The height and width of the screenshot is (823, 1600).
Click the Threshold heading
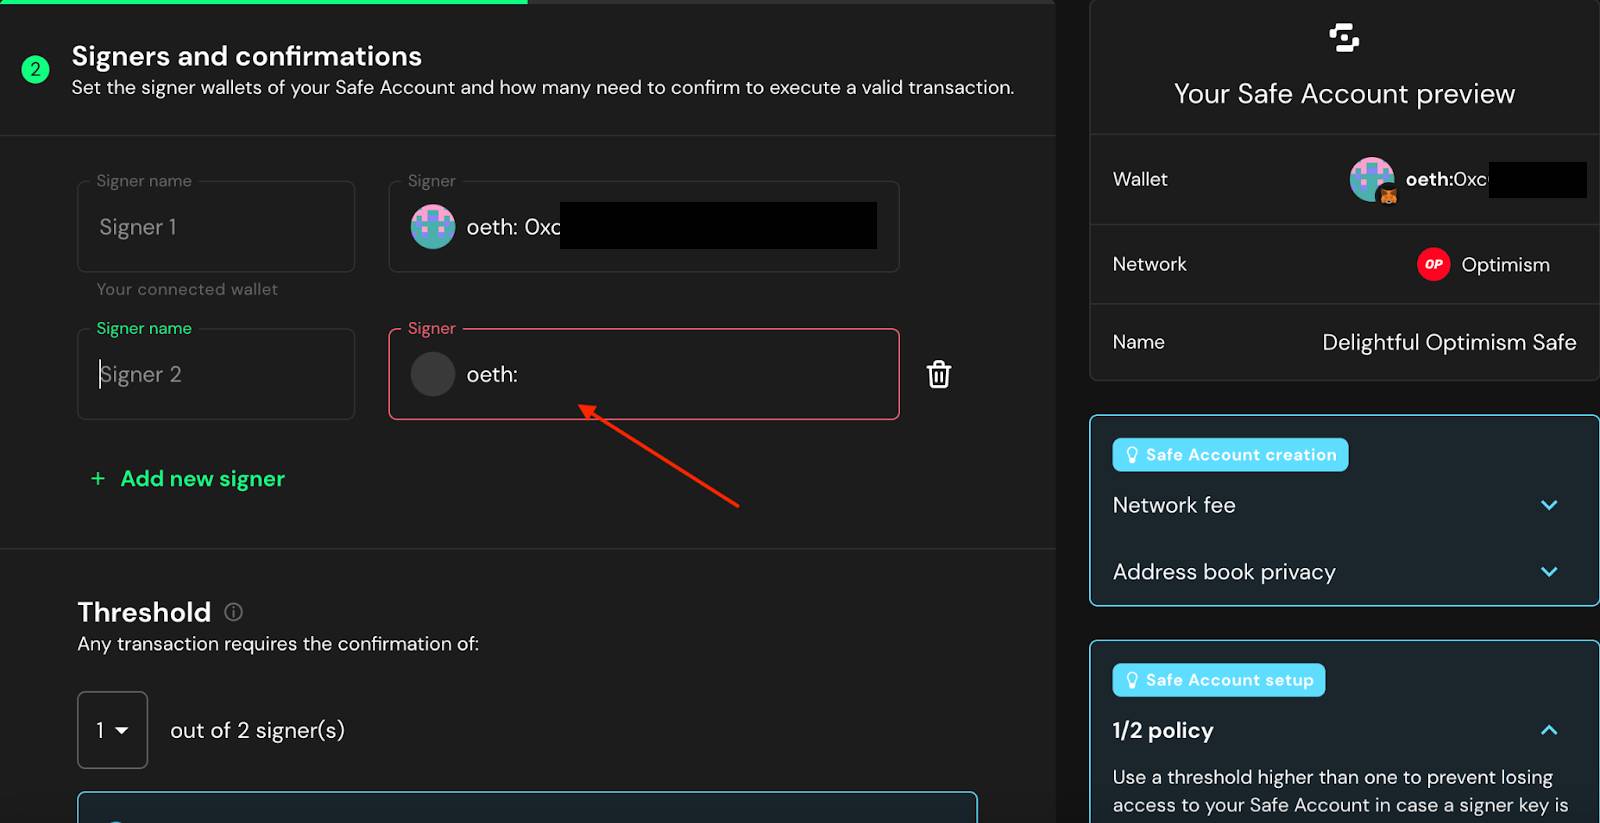pyautogui.click(x=144, y=611)
